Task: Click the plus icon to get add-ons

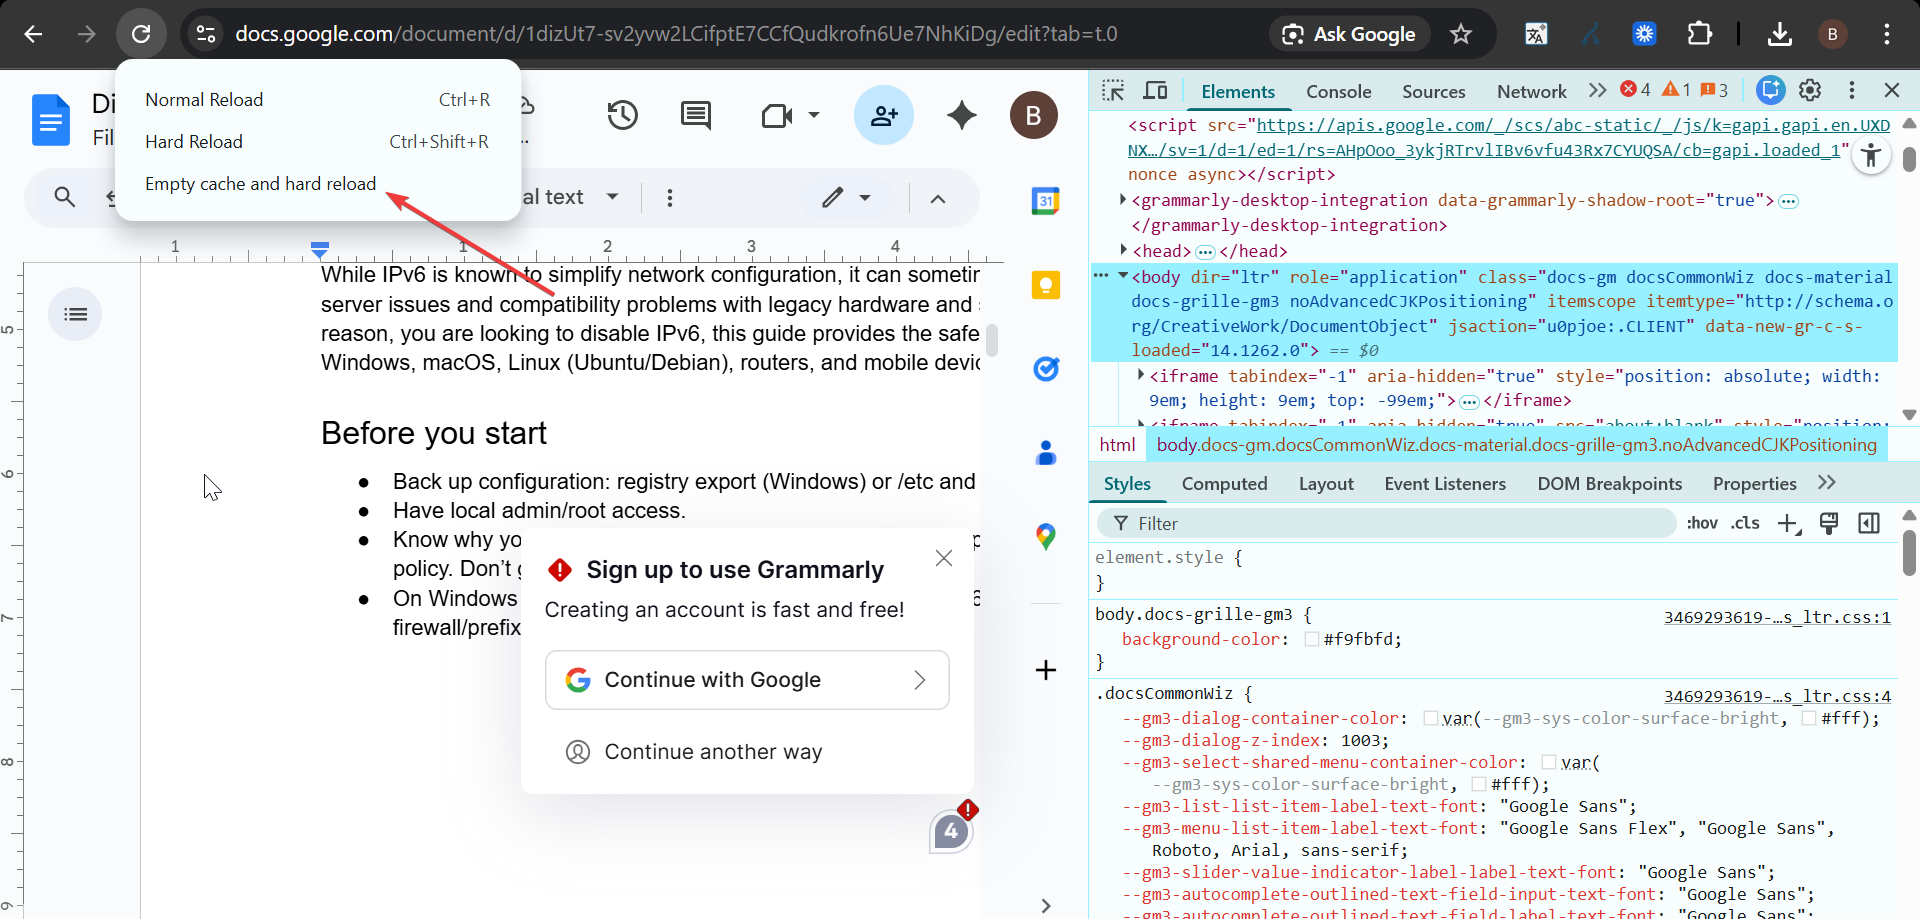Action: (1046, 670)
